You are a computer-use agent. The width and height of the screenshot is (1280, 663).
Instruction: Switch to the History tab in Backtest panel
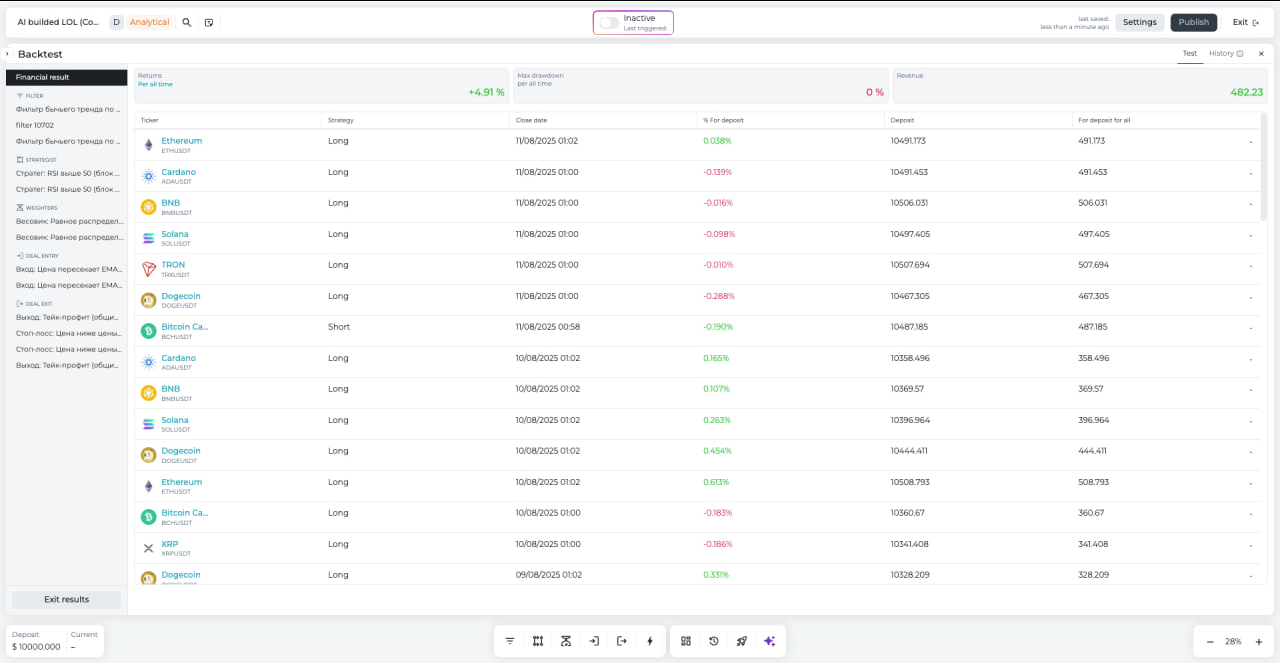tap(1222, 53)
